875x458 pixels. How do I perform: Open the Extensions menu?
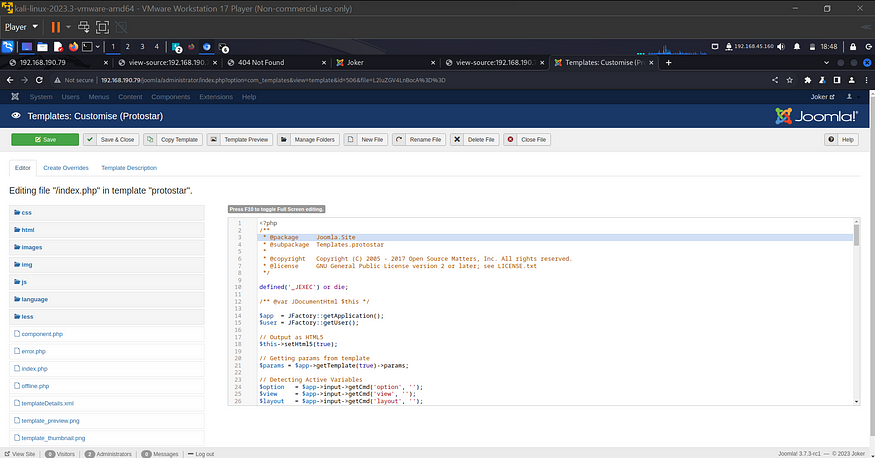coord(216,97)
